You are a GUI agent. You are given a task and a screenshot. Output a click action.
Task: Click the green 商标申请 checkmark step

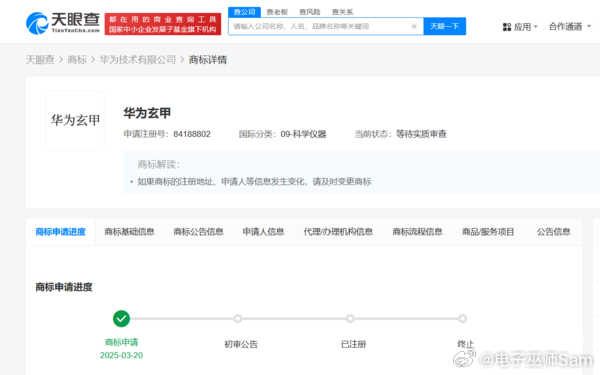[x=121, y=318]
